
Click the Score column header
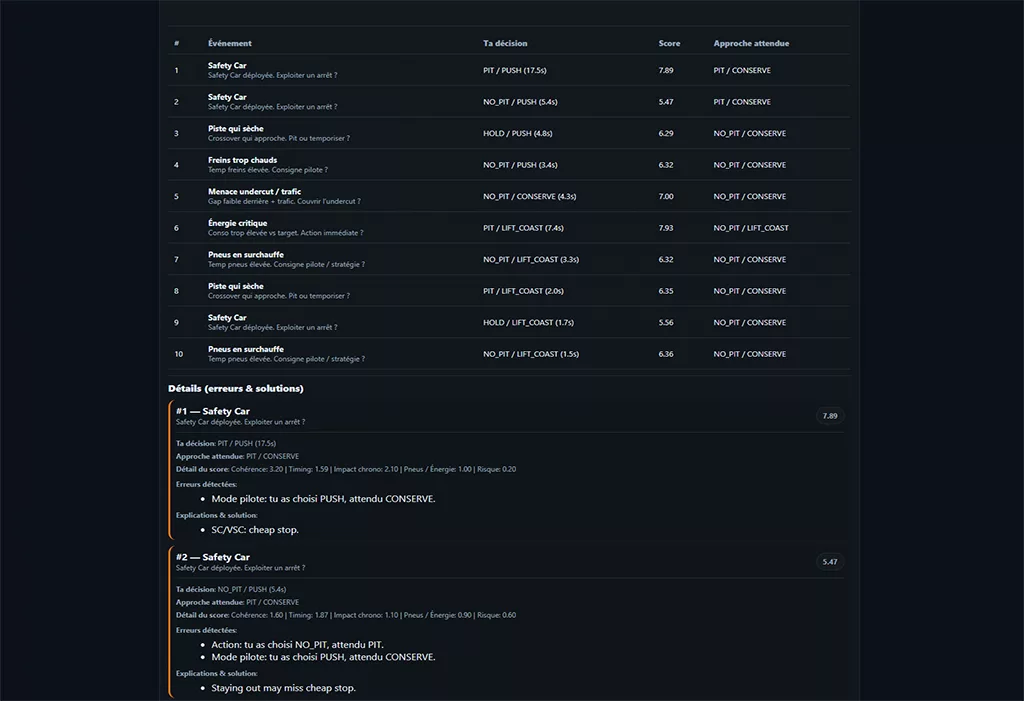[669, 44]
